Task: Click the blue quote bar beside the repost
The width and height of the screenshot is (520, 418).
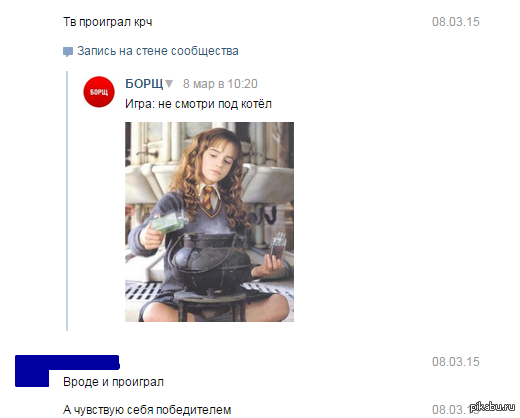Action: [x=67, y=201]
